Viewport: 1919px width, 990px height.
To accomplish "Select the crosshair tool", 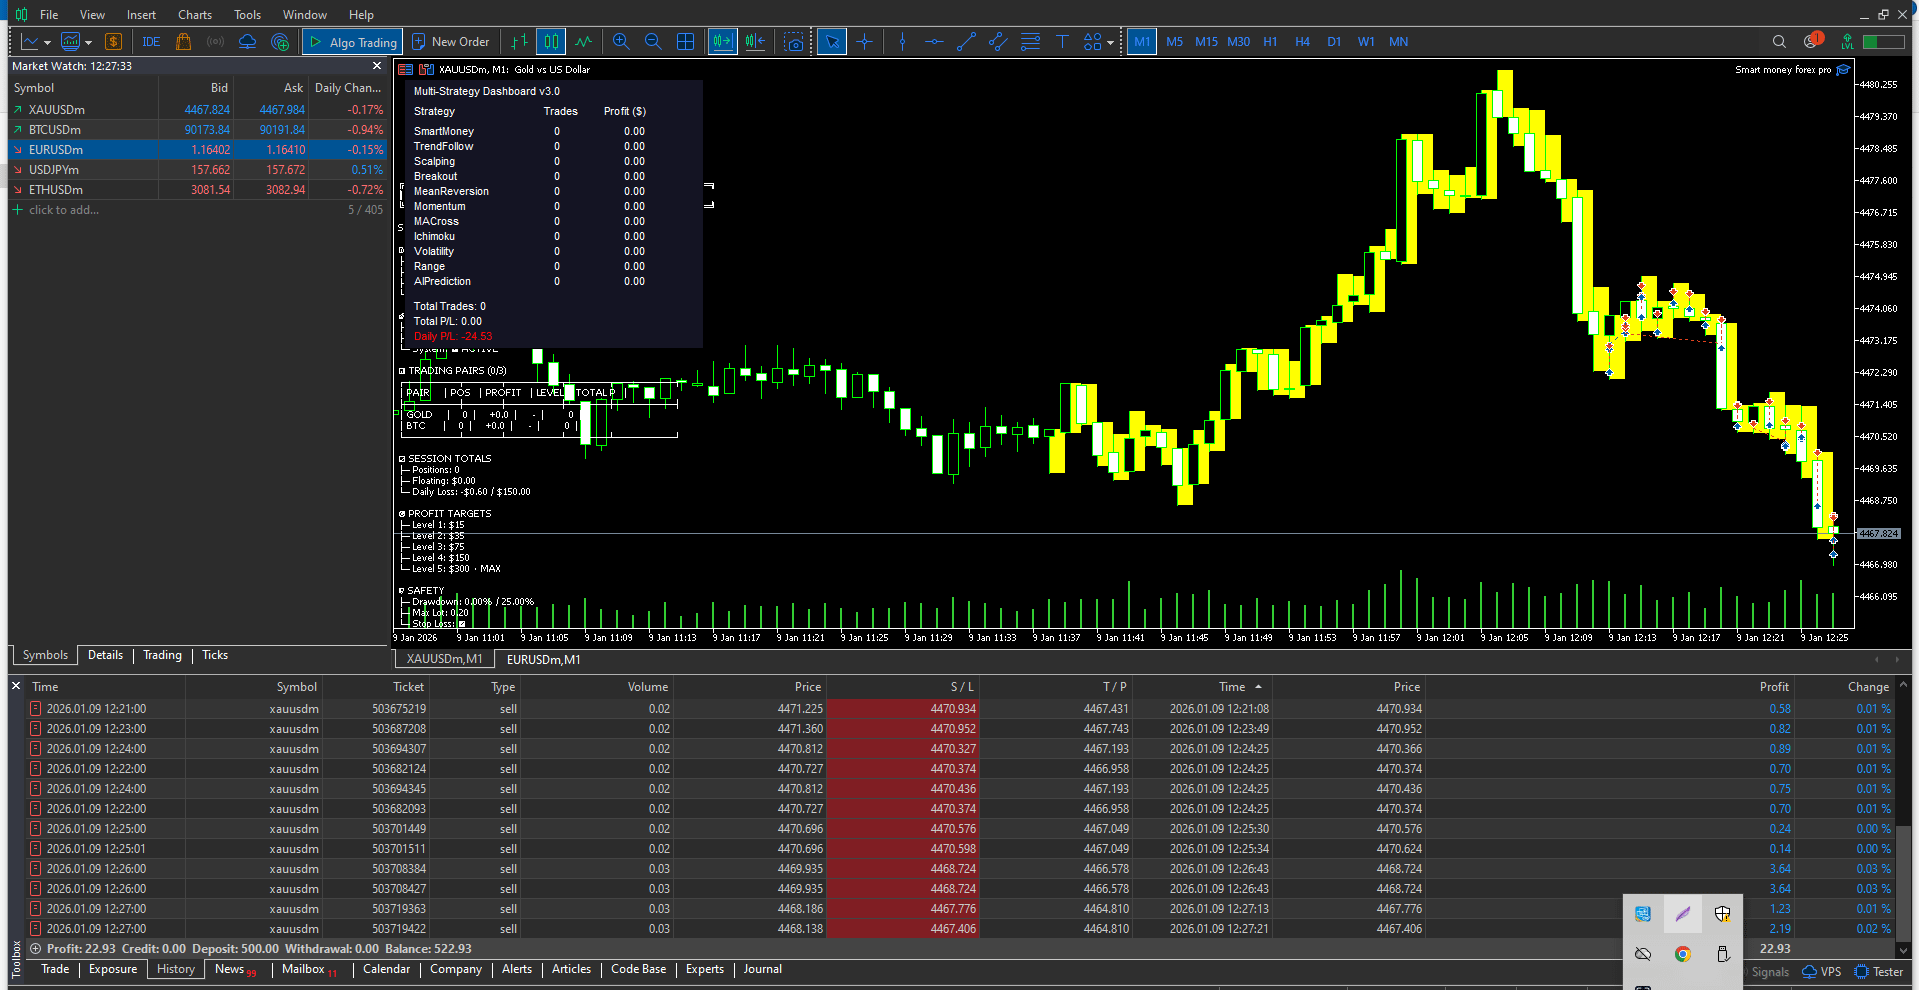I will point(865,42).
